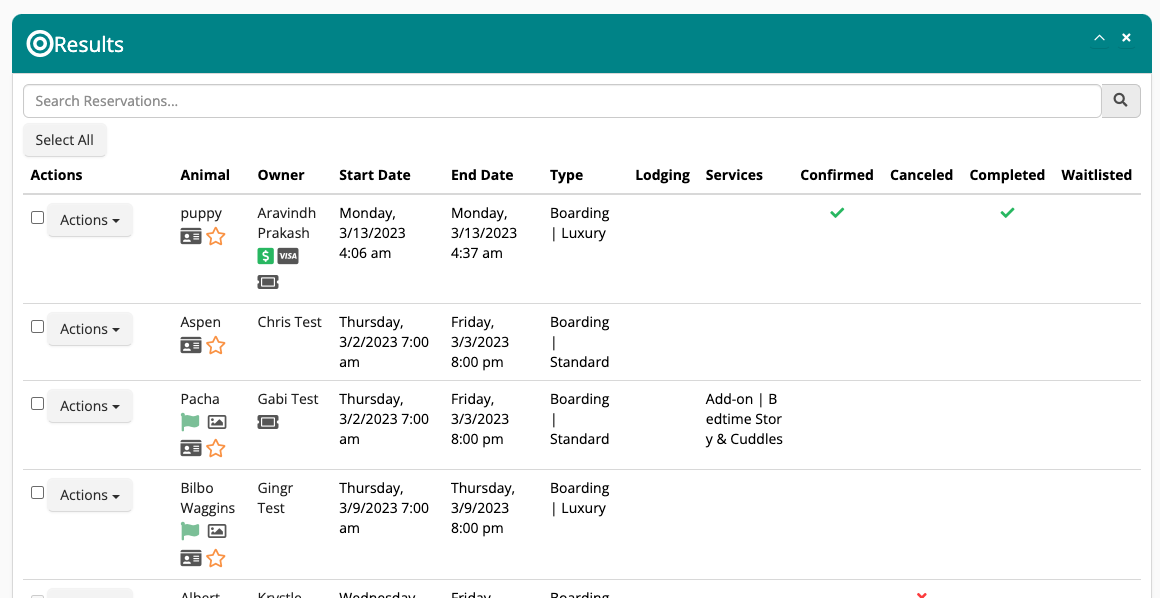Click Boarding | Luxury type for puppy
The width and height of the screenshot is (1160, 598).
[580, 223]
